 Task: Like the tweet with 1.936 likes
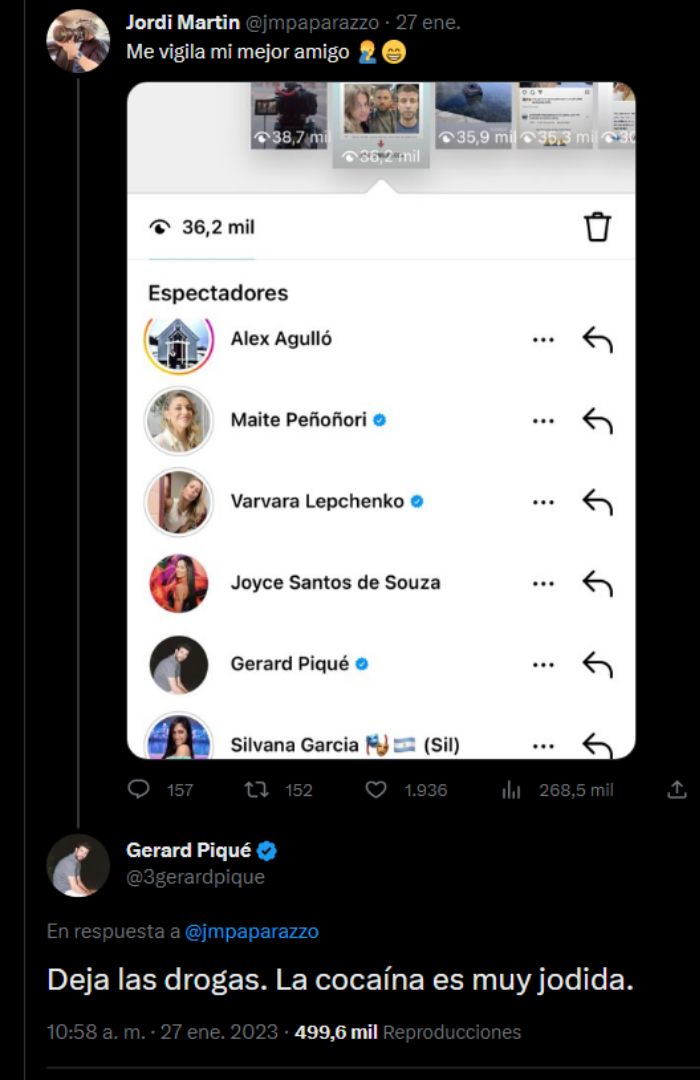coord(376,790)
